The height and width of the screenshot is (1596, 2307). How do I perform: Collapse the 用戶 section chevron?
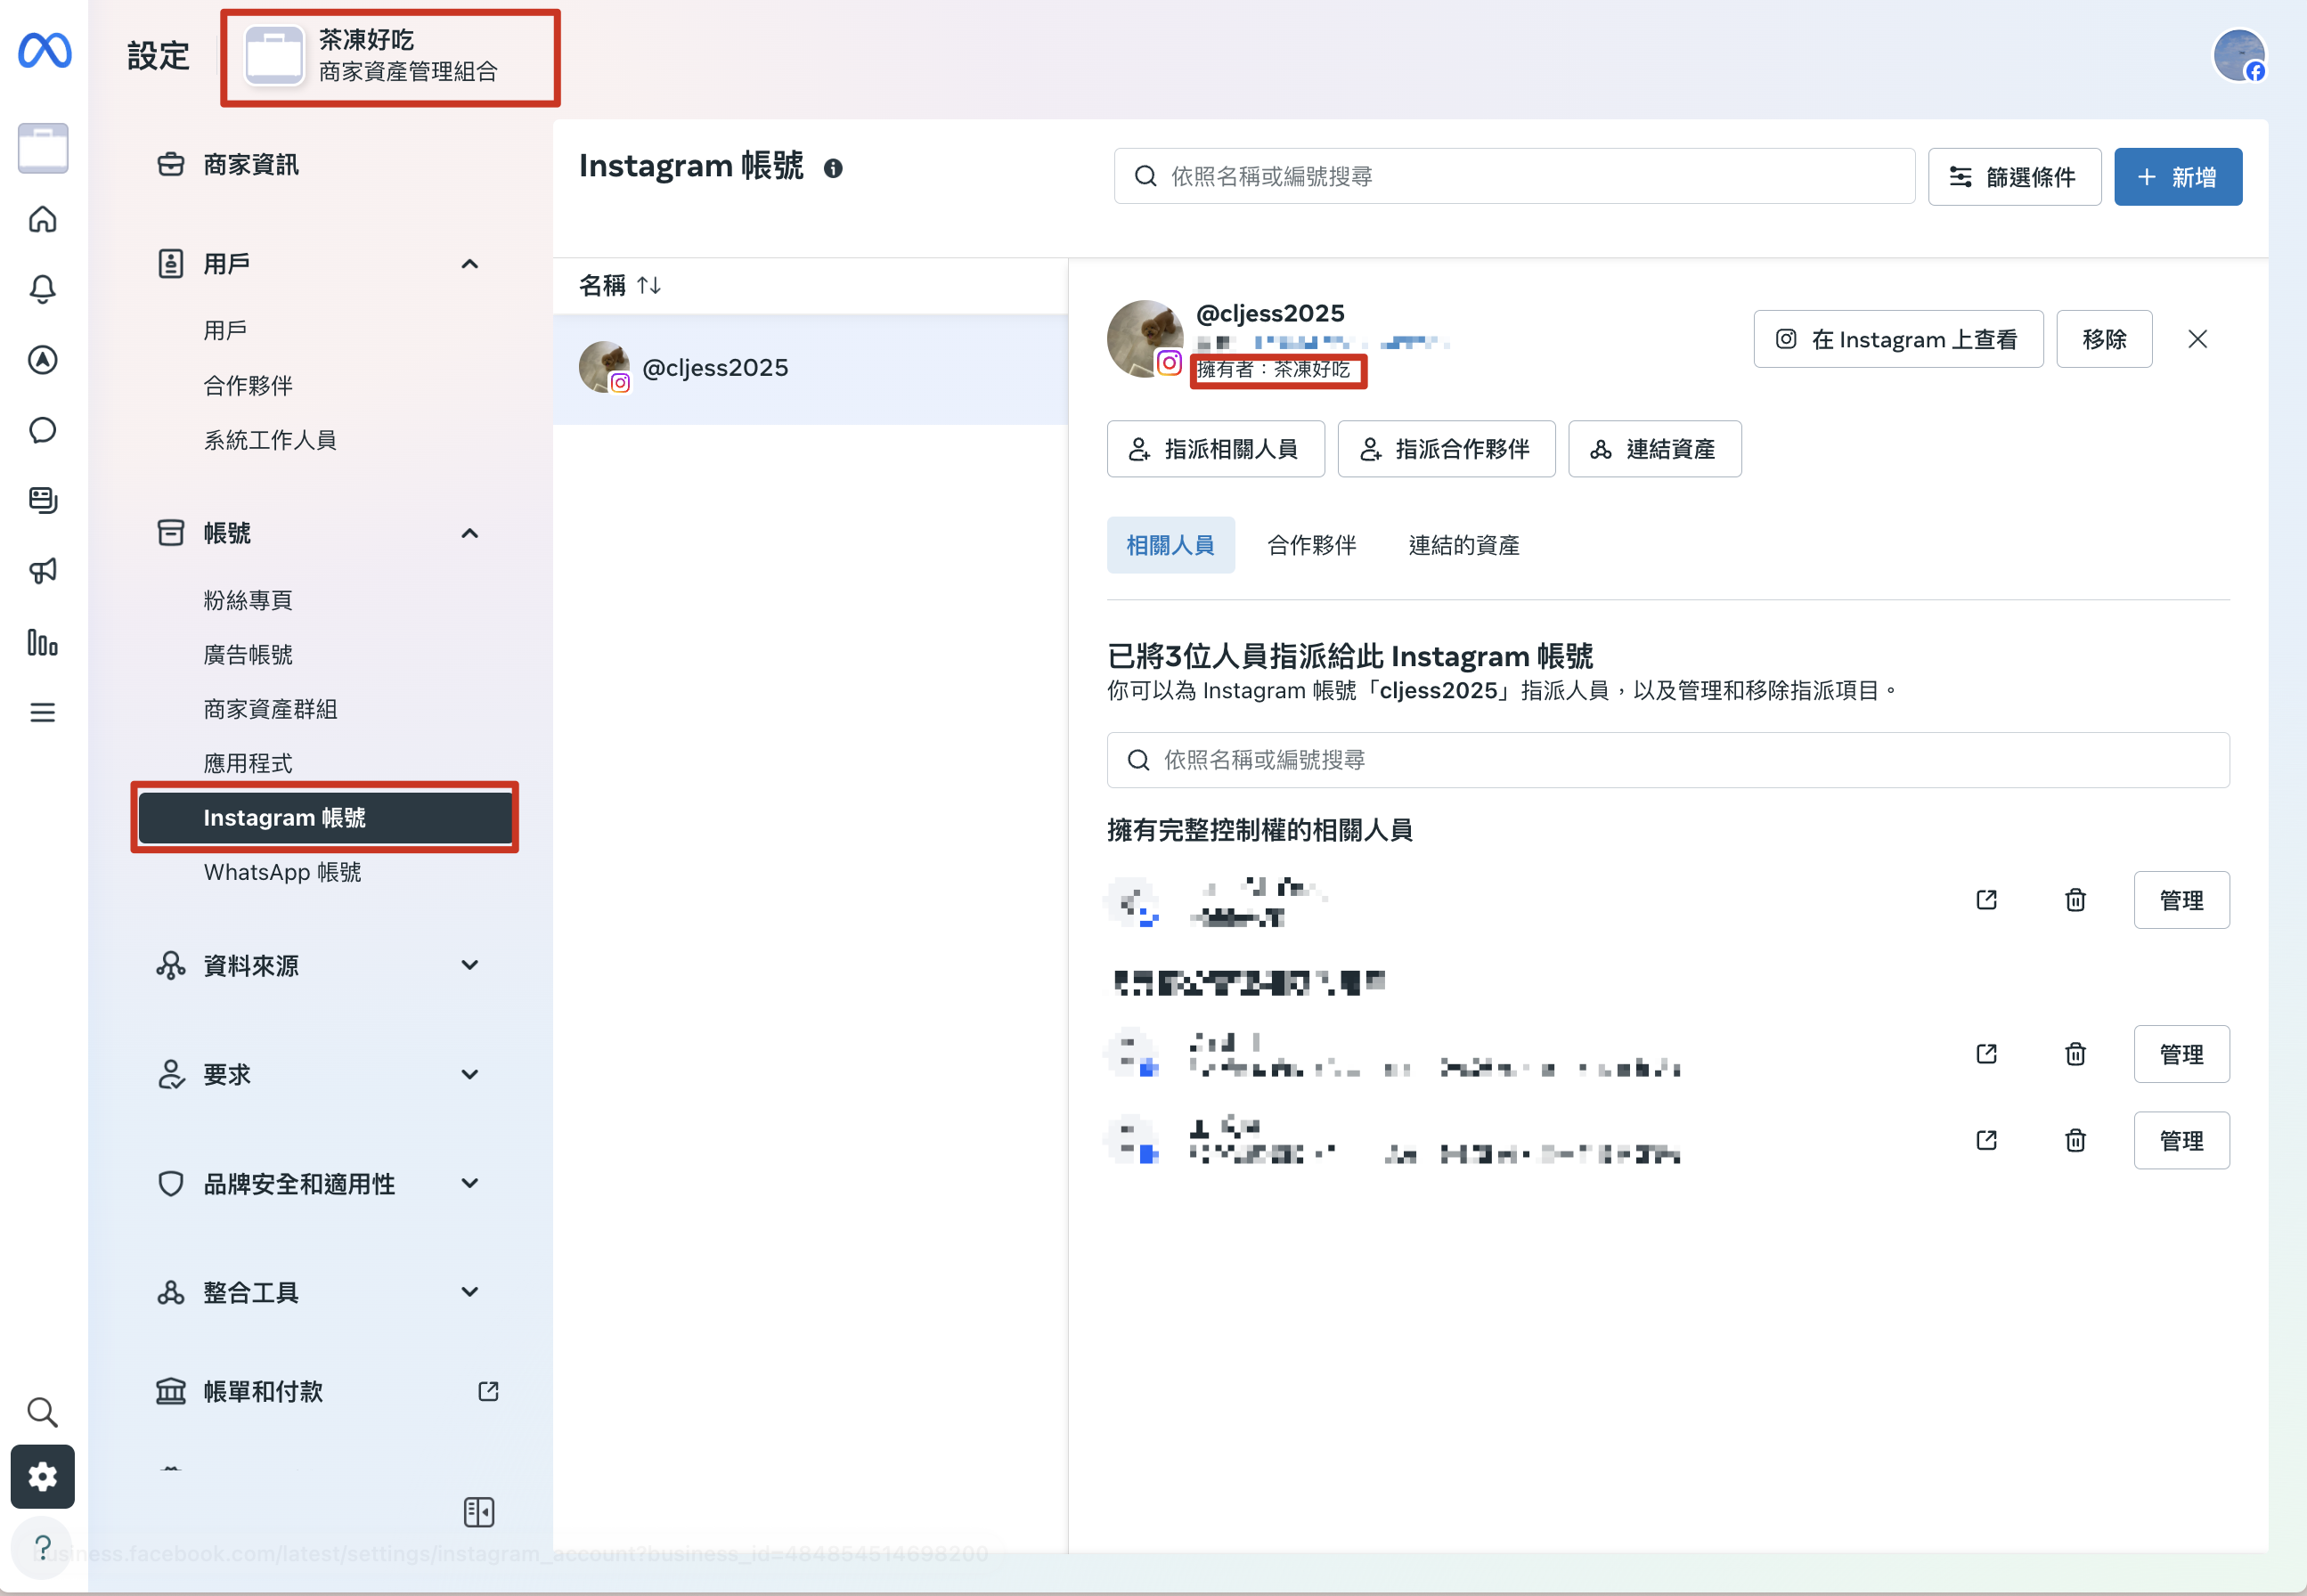tap(470, 264)
